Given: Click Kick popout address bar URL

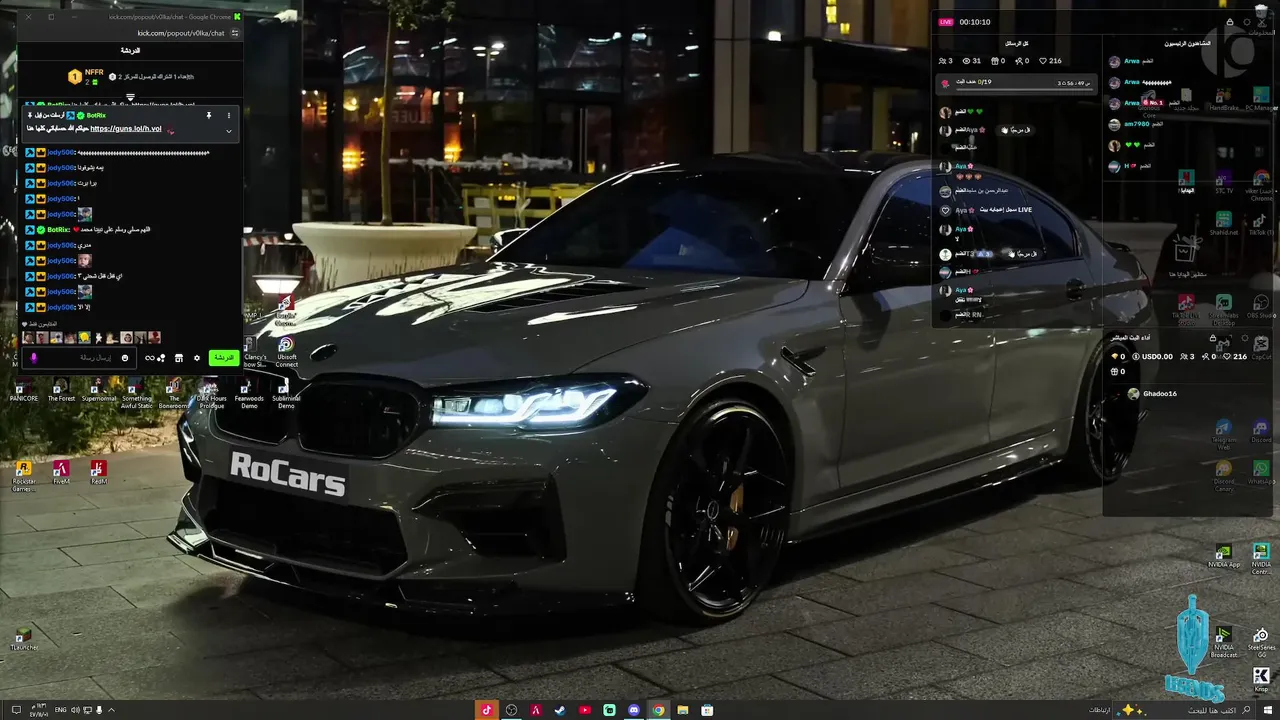Looking at the screenshot, I should [x=181, y=33].
